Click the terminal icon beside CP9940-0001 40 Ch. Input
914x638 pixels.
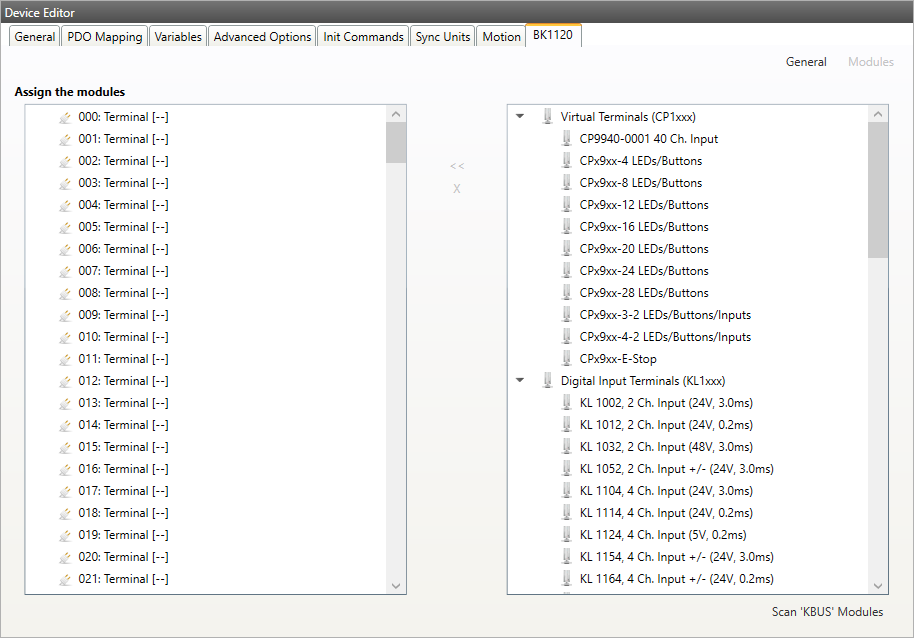click(566, 139)
